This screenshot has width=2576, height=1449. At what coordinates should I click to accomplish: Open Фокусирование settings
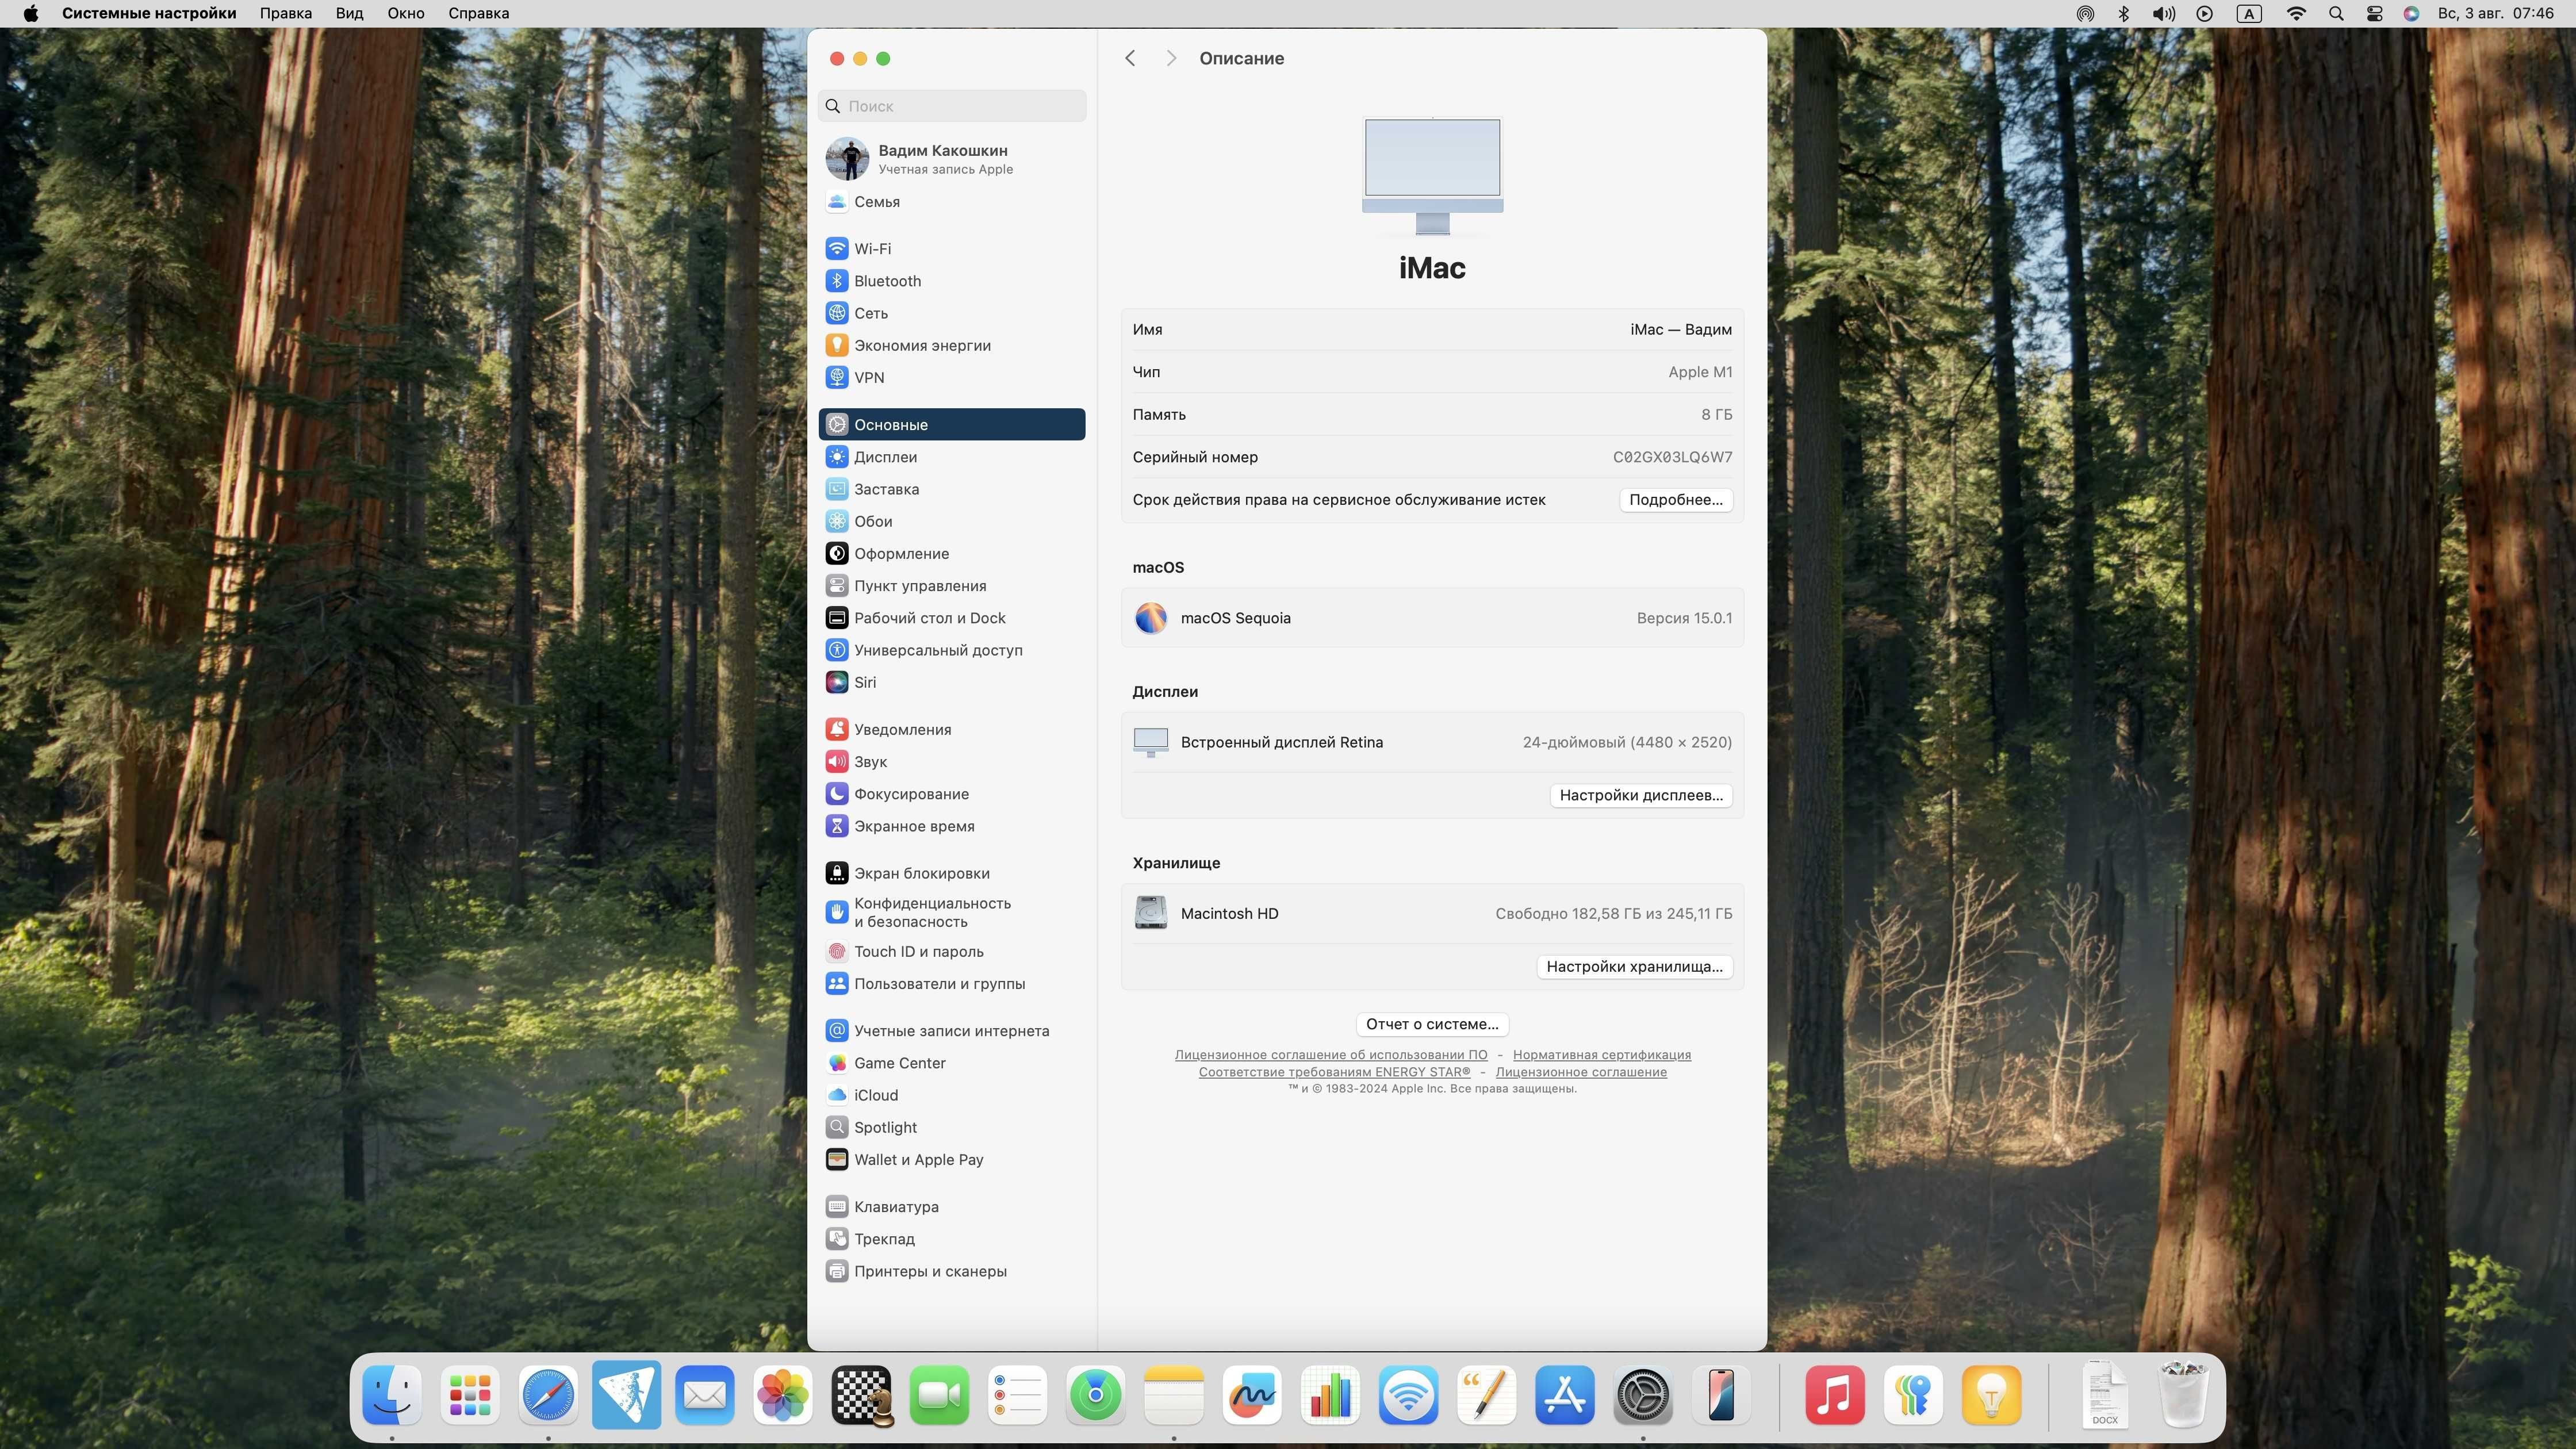click(951, 794)
